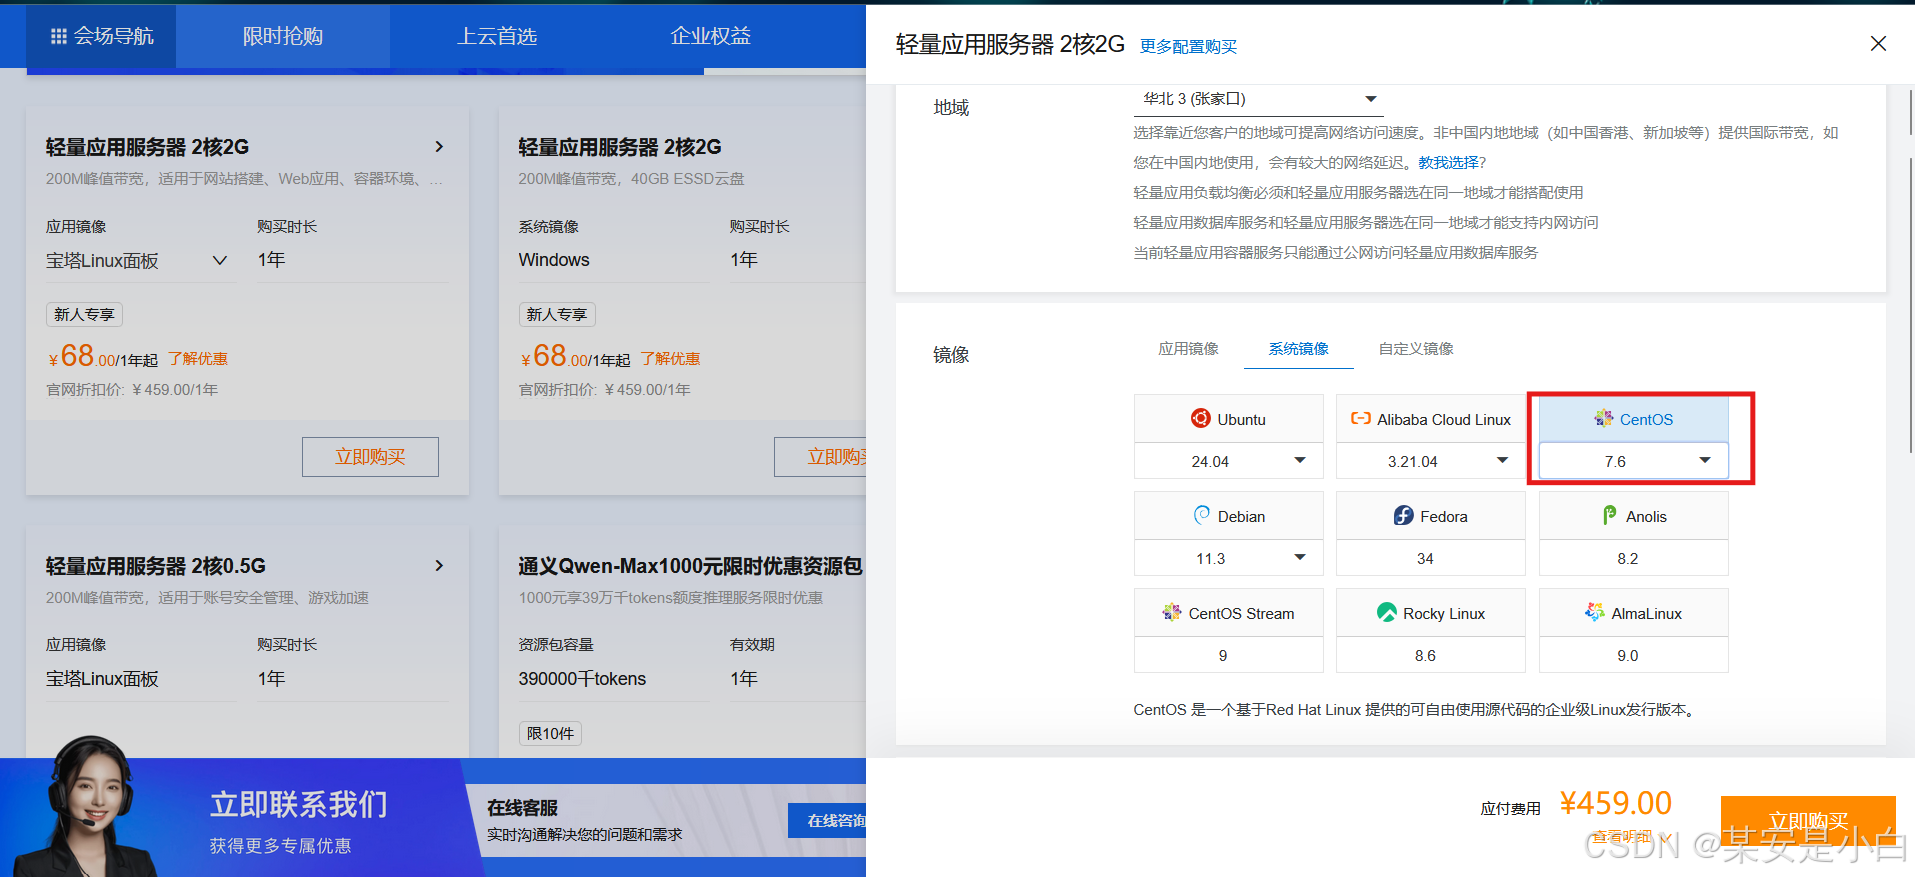Switch to 自定义镜像 tab
1915x877 pixels.
point(1415,348)
